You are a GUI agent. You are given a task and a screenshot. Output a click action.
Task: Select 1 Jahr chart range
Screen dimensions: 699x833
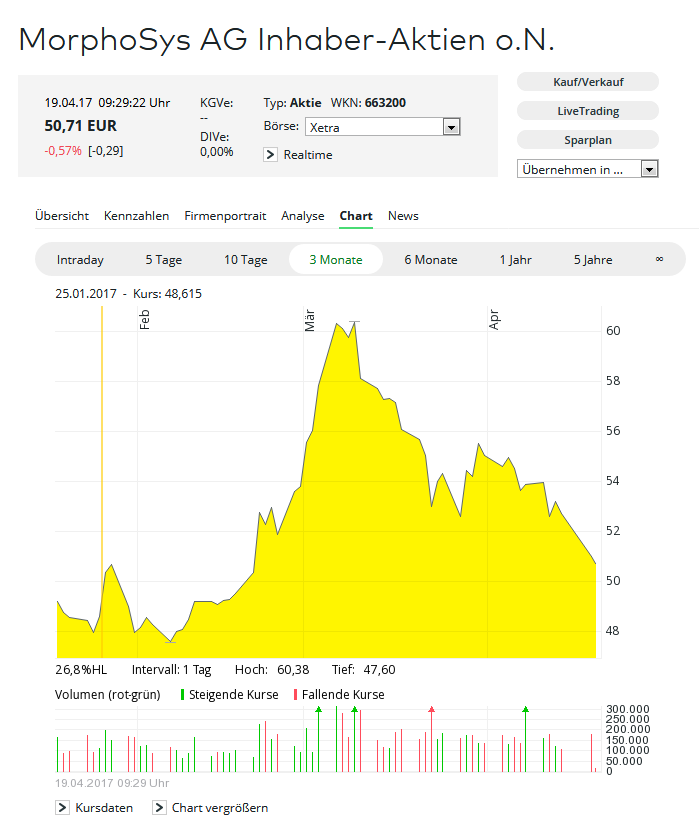tap(515, 260)
